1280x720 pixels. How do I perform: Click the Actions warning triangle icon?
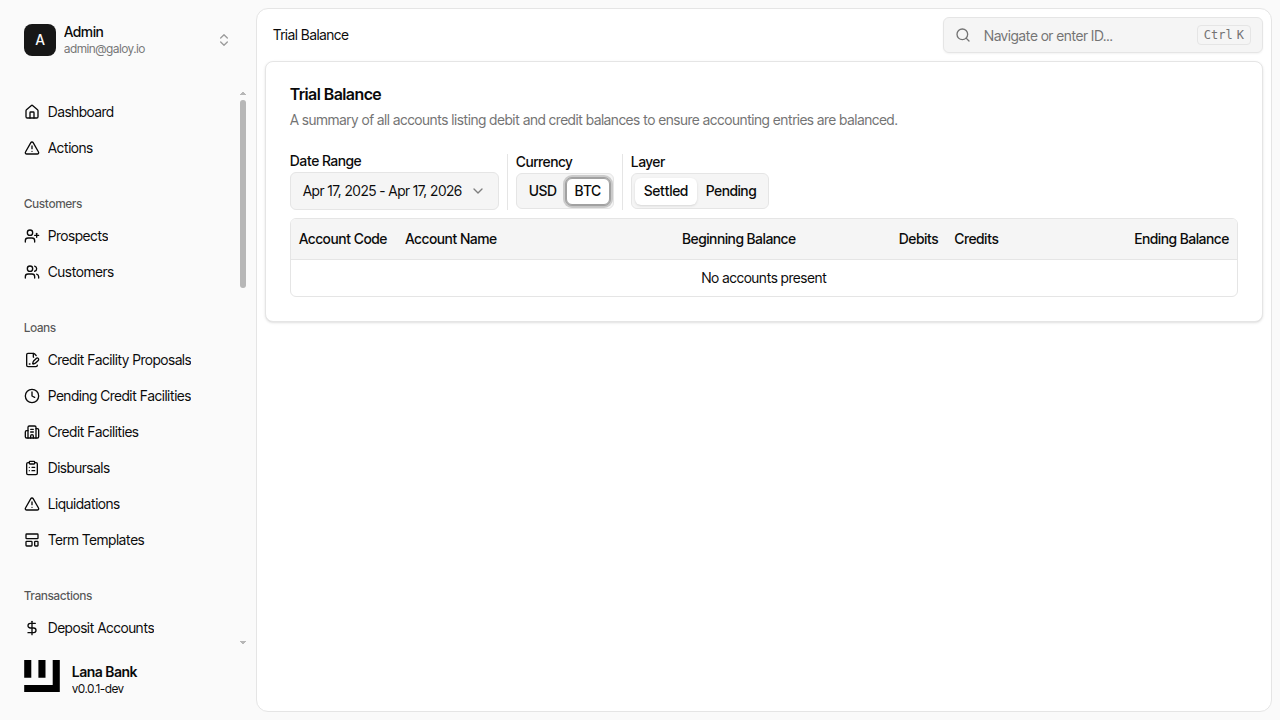coord(31,147)
